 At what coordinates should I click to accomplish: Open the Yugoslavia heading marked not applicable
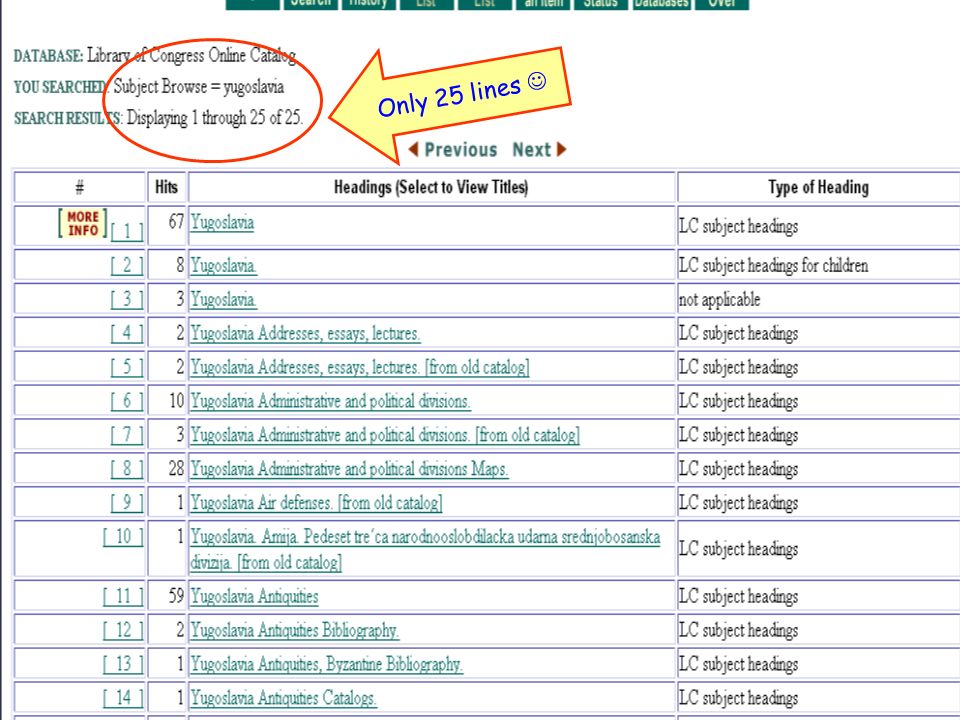tap(223, 299)
